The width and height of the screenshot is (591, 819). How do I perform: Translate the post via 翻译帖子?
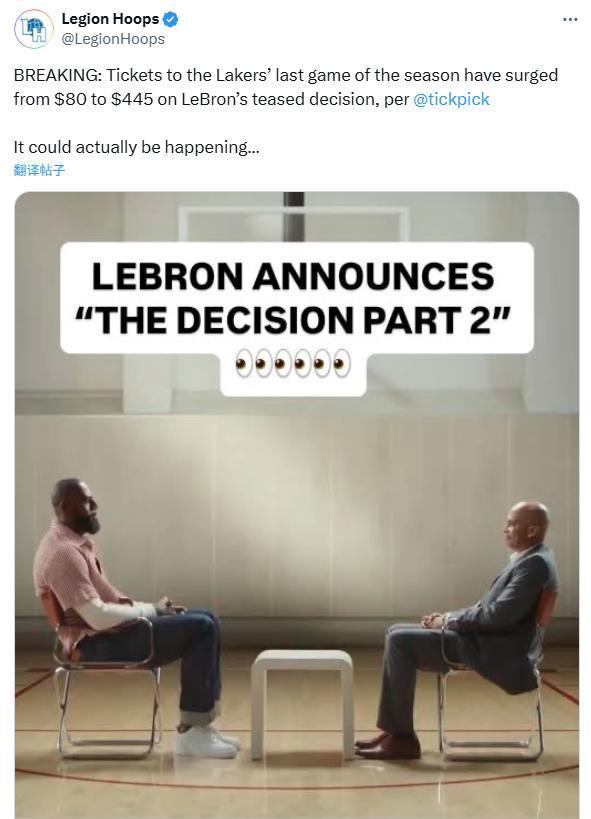pyautogui.click(x=39, y=170)
